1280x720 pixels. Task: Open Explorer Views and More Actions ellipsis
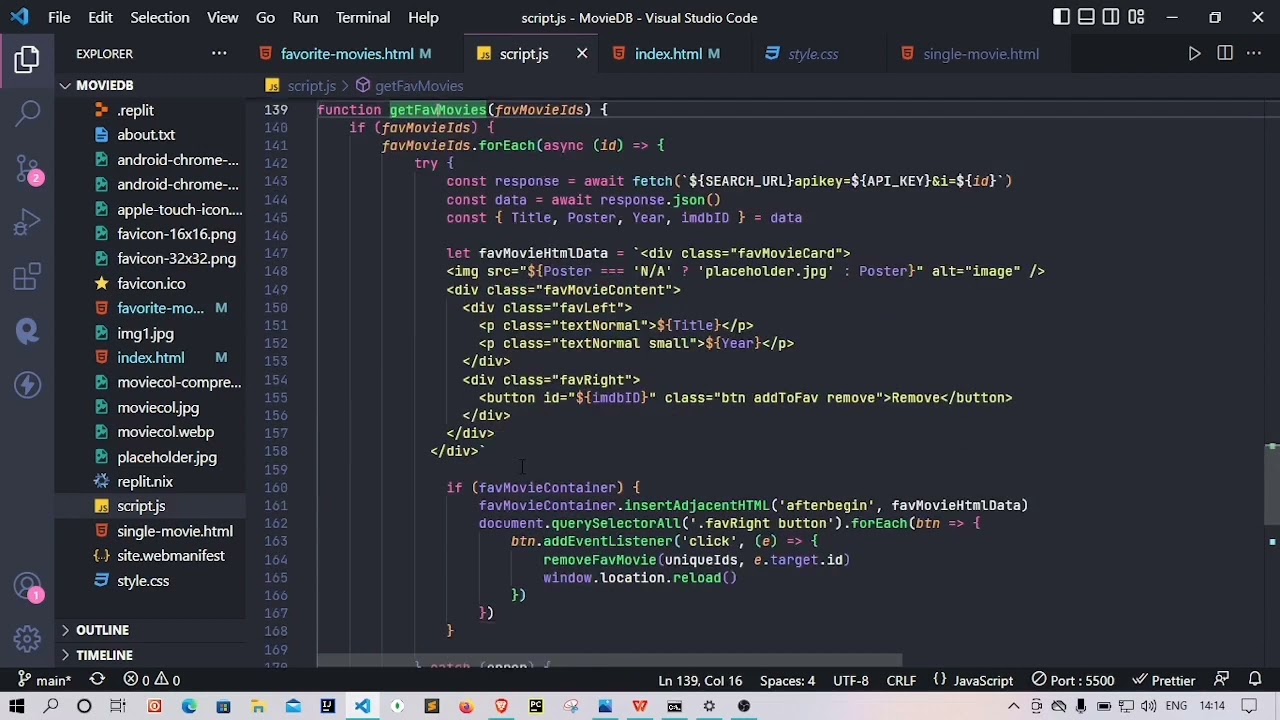(219, 54)
